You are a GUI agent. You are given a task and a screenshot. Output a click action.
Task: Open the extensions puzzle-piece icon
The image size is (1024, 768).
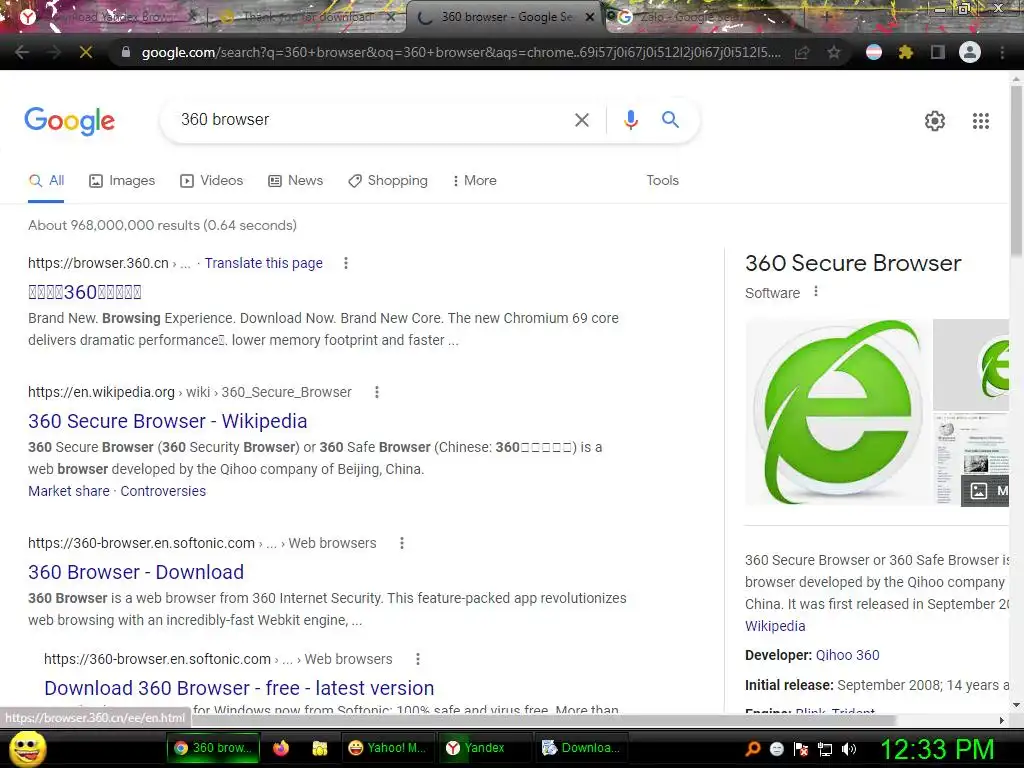(906, 52)
